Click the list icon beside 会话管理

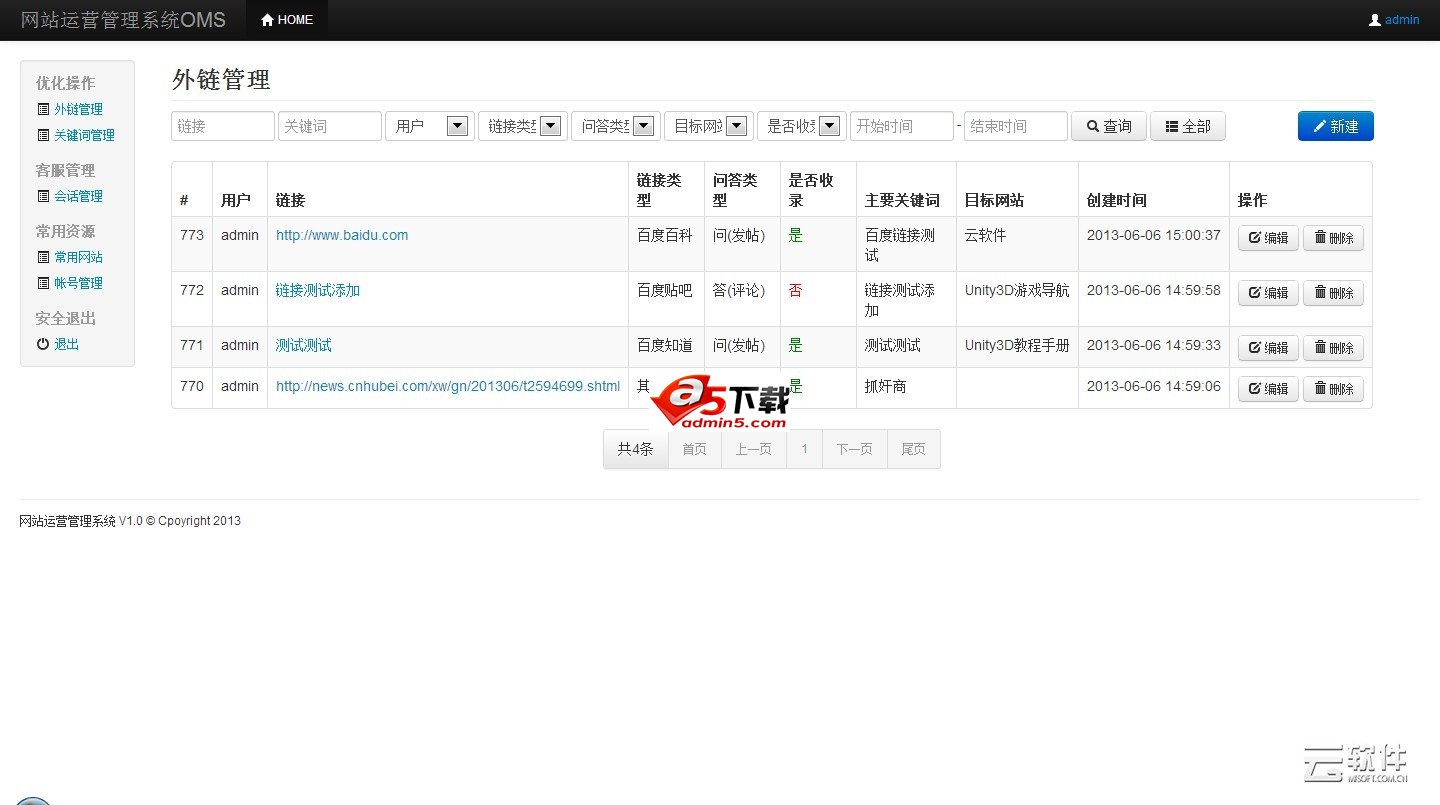(x=43, y=196)
